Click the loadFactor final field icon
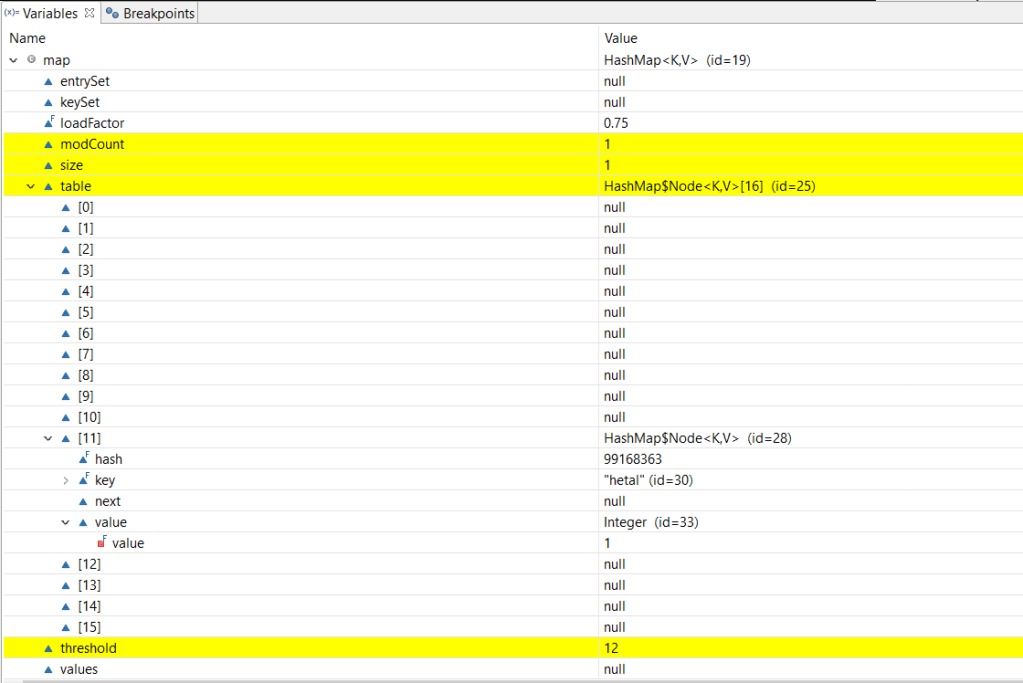Image resolution: width=1023 pixels, height=683 pixels. [x=48, y=123]
